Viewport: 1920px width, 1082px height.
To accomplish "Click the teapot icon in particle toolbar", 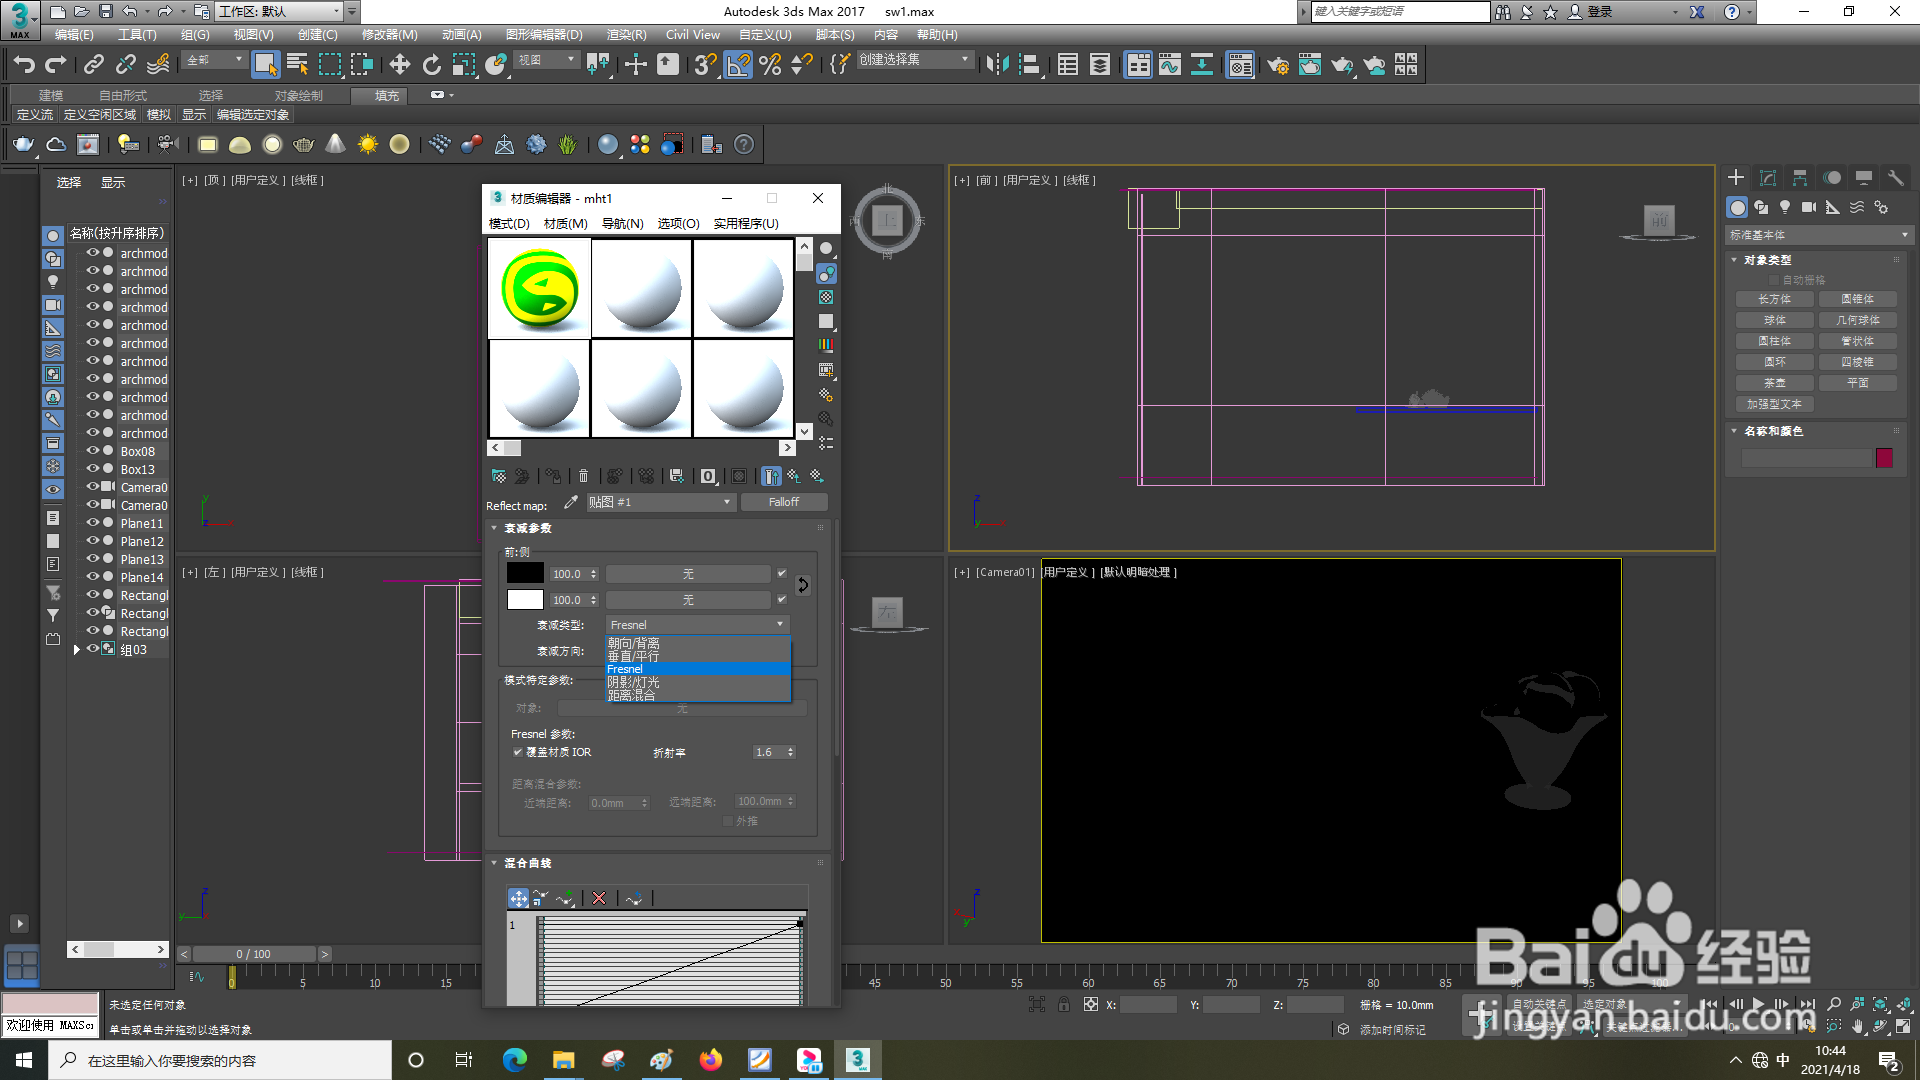I will (x=23, y=145).
